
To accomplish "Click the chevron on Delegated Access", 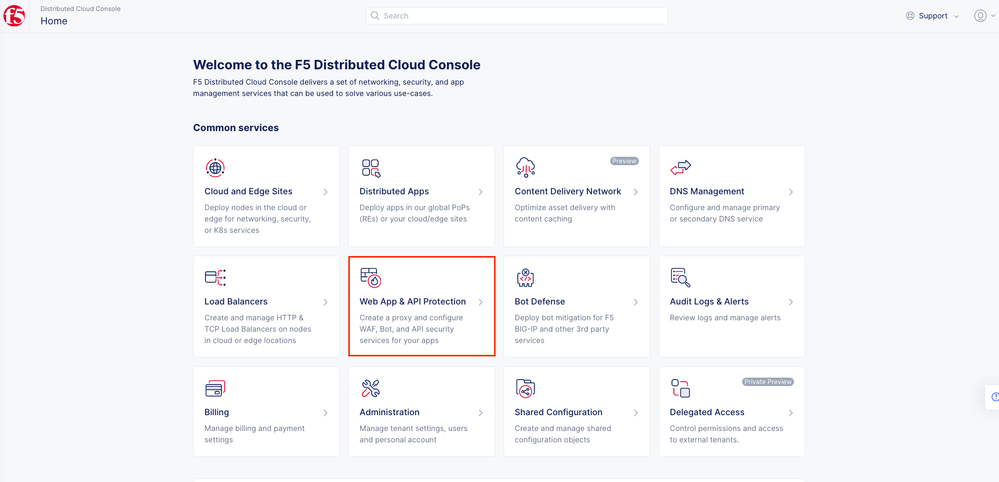I will (x=791, y=413).
